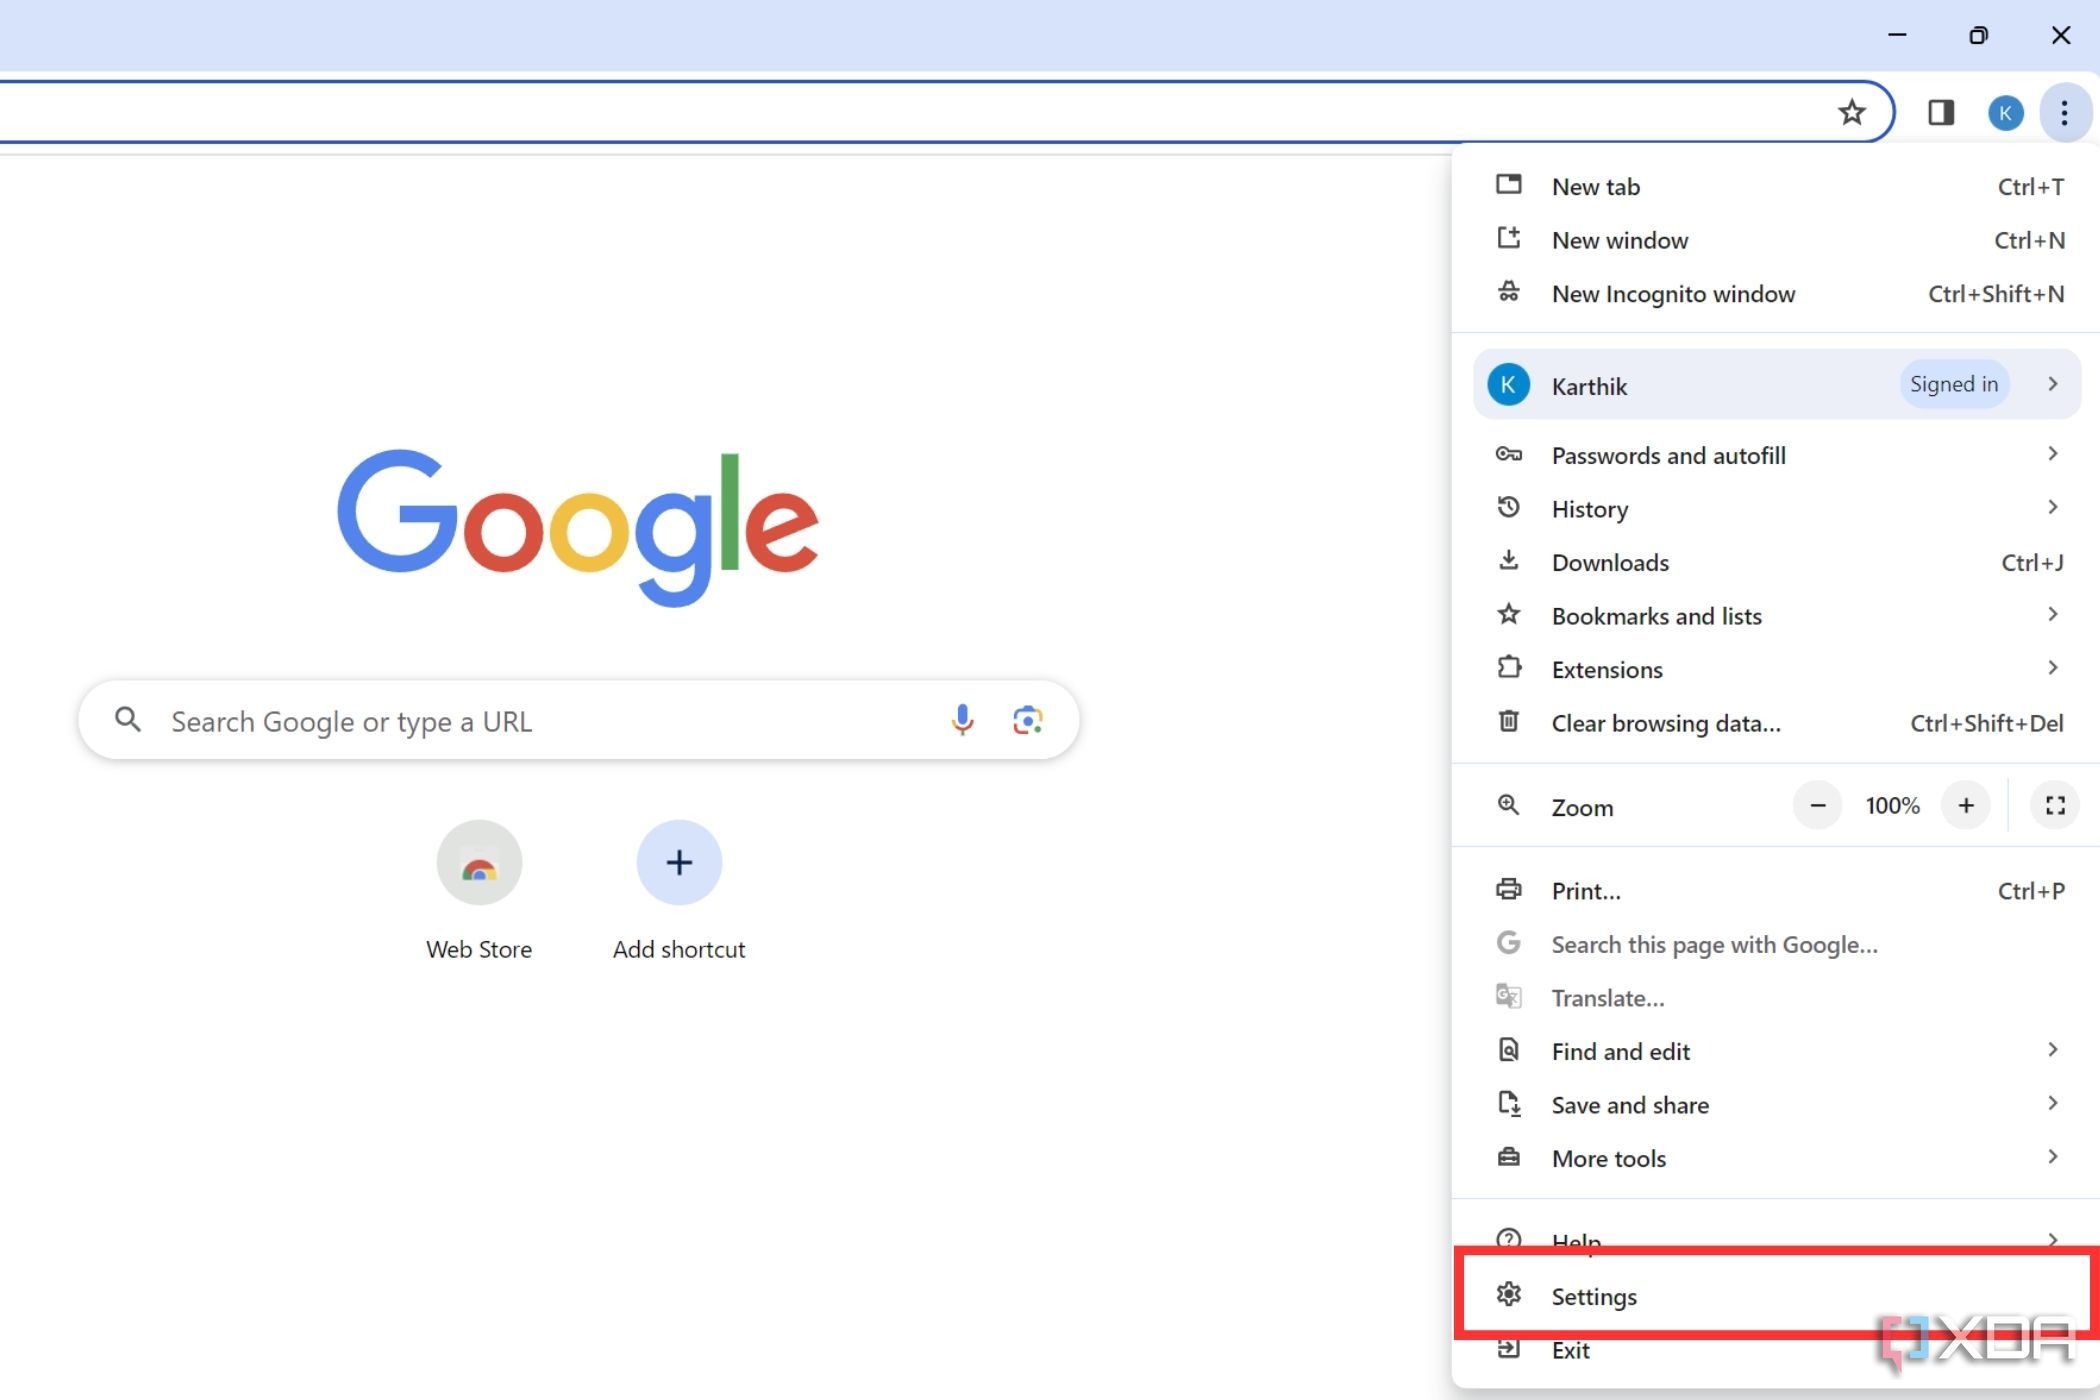Click the Google search input field
The width and height of the screenshot is (2100, 1400).
click(x=577, y=720)
